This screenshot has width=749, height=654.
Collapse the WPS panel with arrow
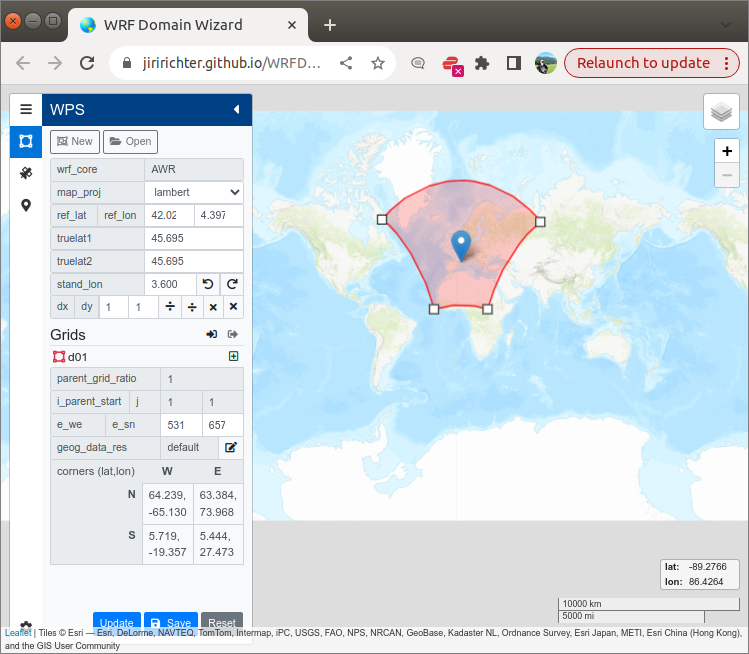(236, 110)
